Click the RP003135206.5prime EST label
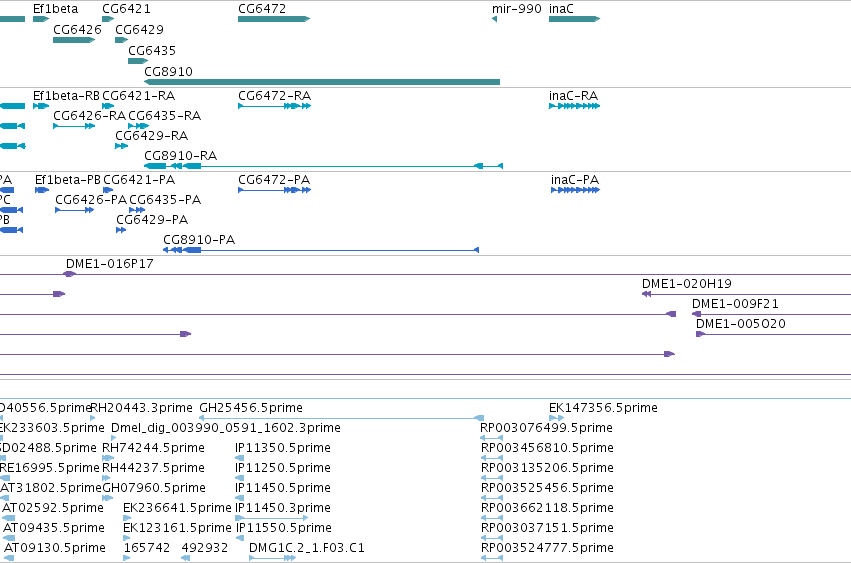851x563 pixels. [x=548, y=468]
